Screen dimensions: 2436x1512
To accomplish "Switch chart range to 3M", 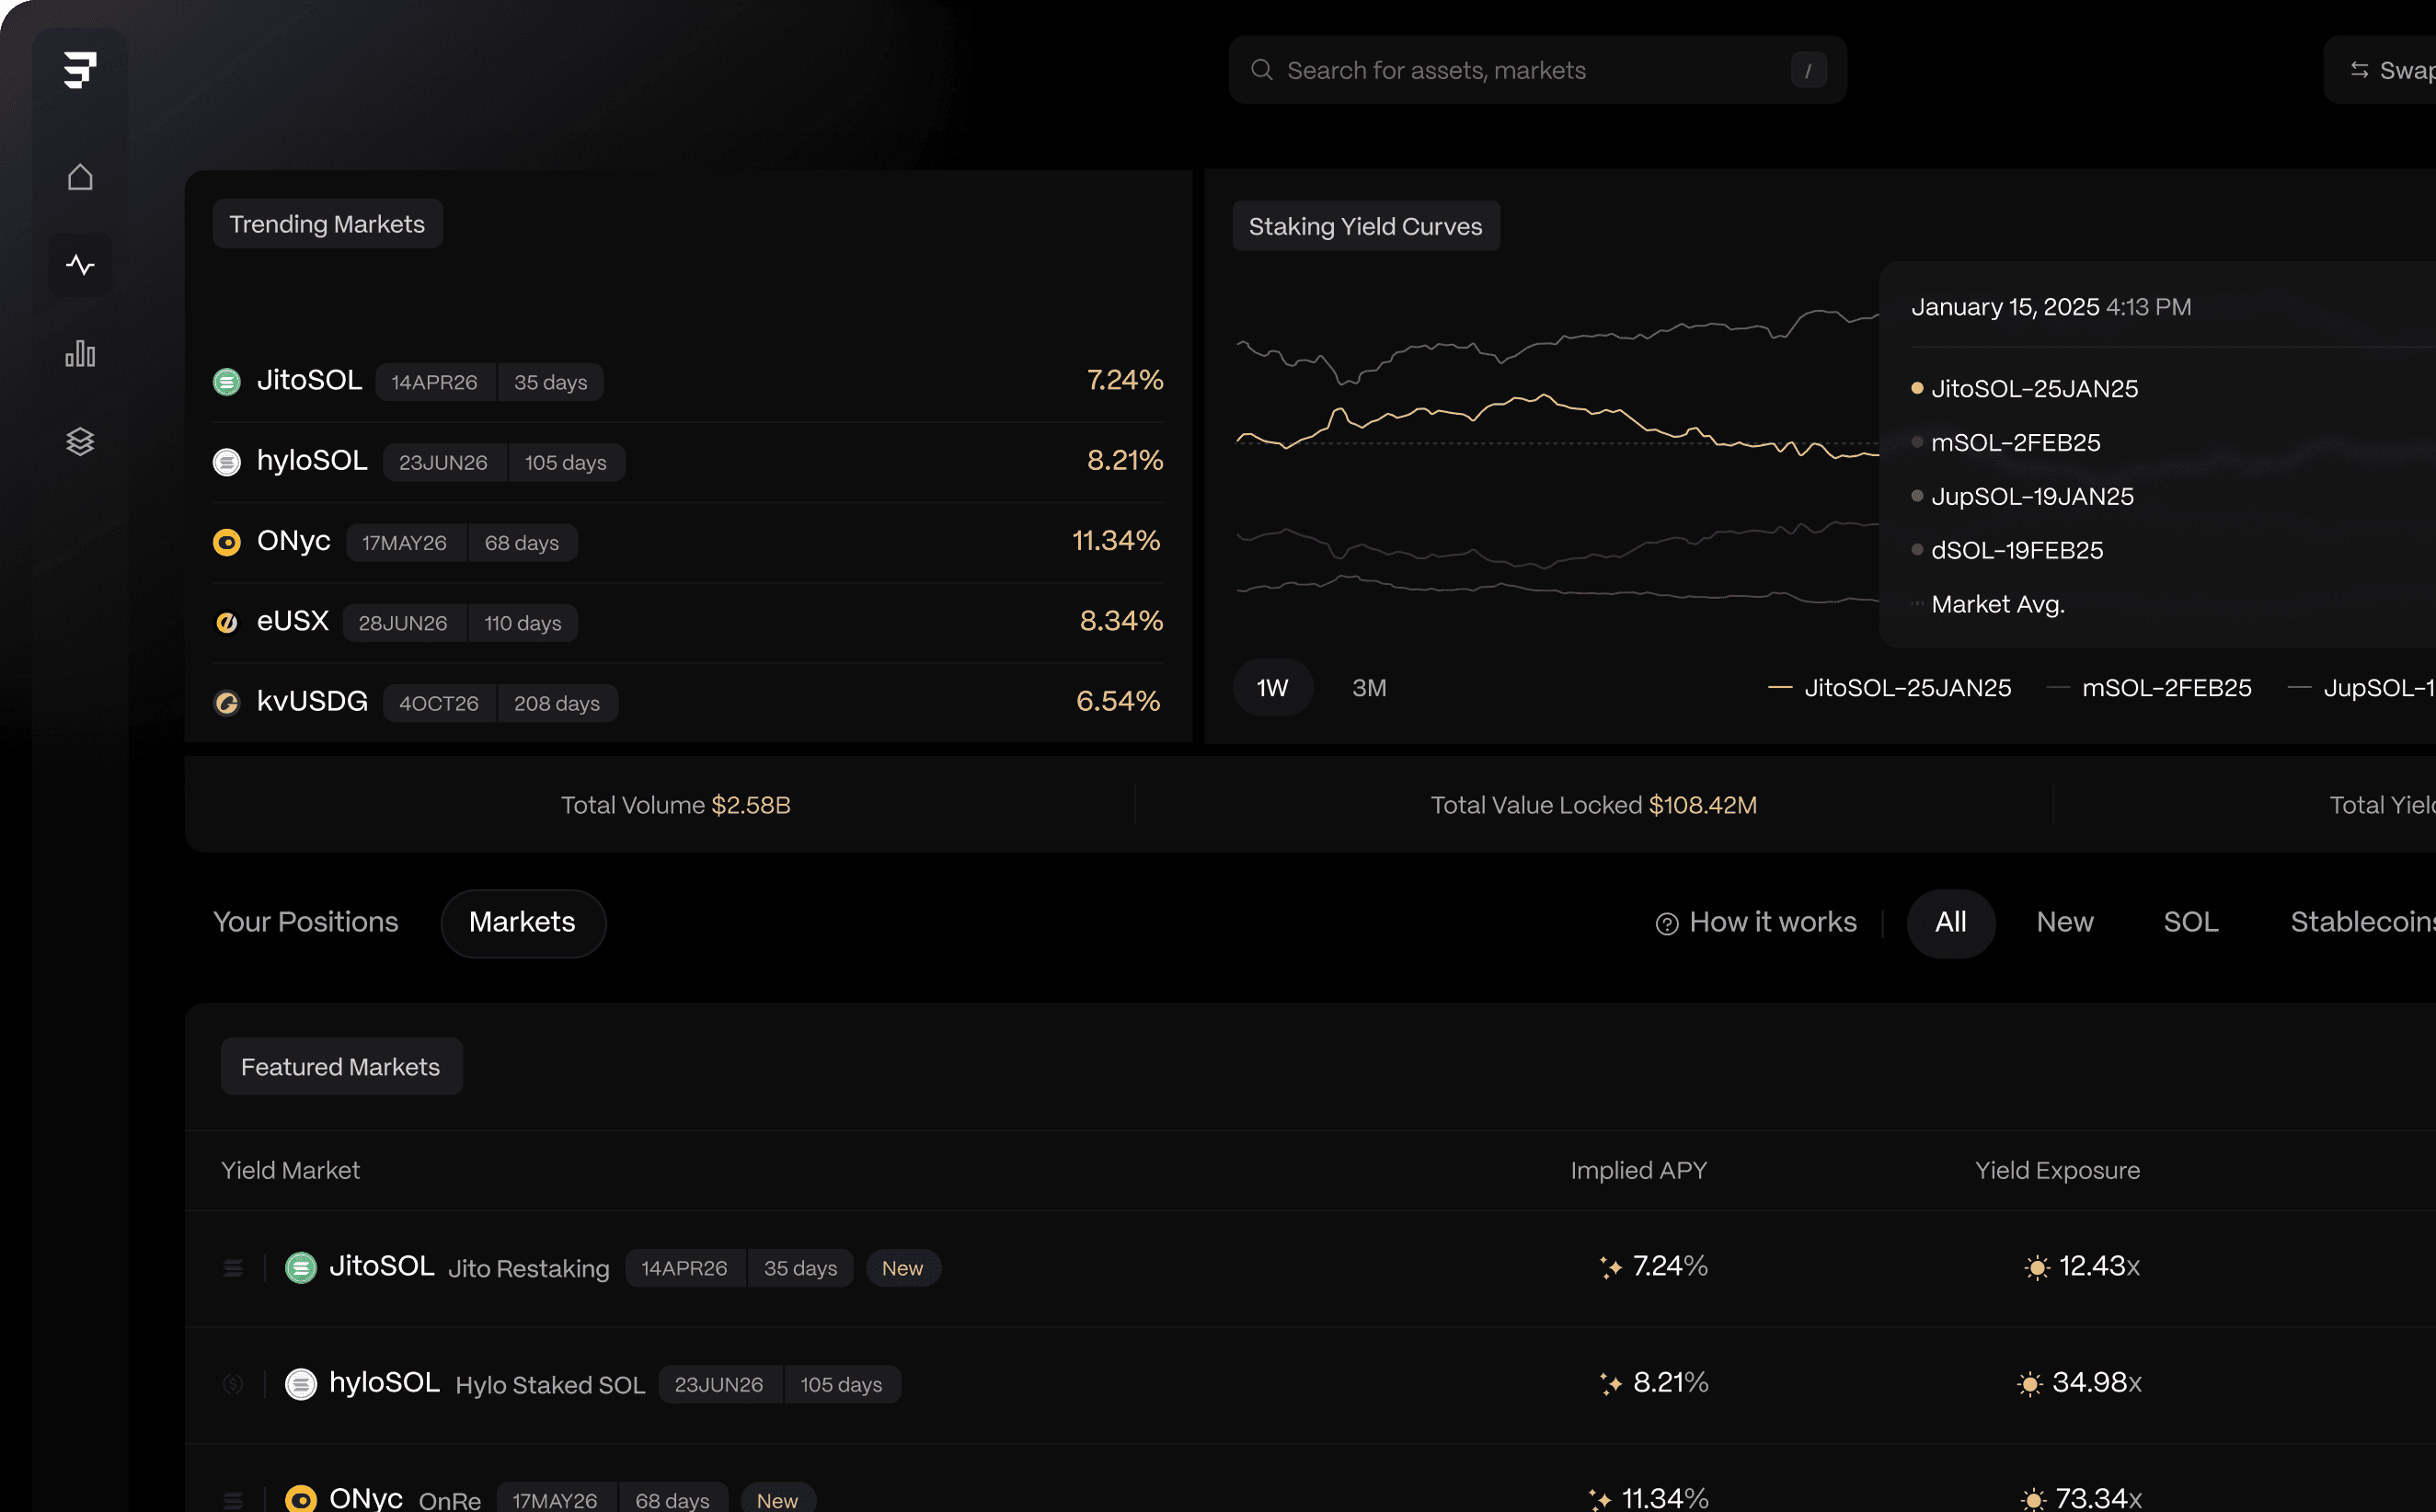I will pyautogui.click(x=1369, y=688).
